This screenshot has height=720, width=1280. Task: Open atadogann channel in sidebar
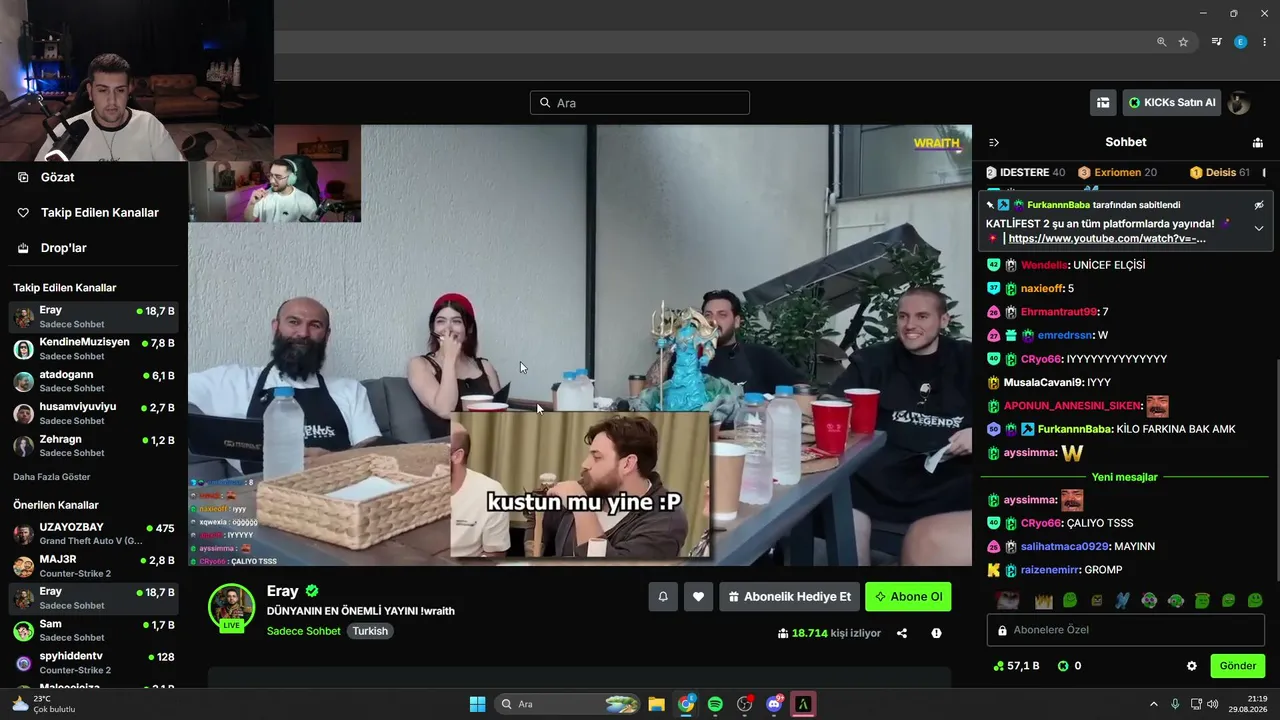pyautogui.click(x=94, y=381)
